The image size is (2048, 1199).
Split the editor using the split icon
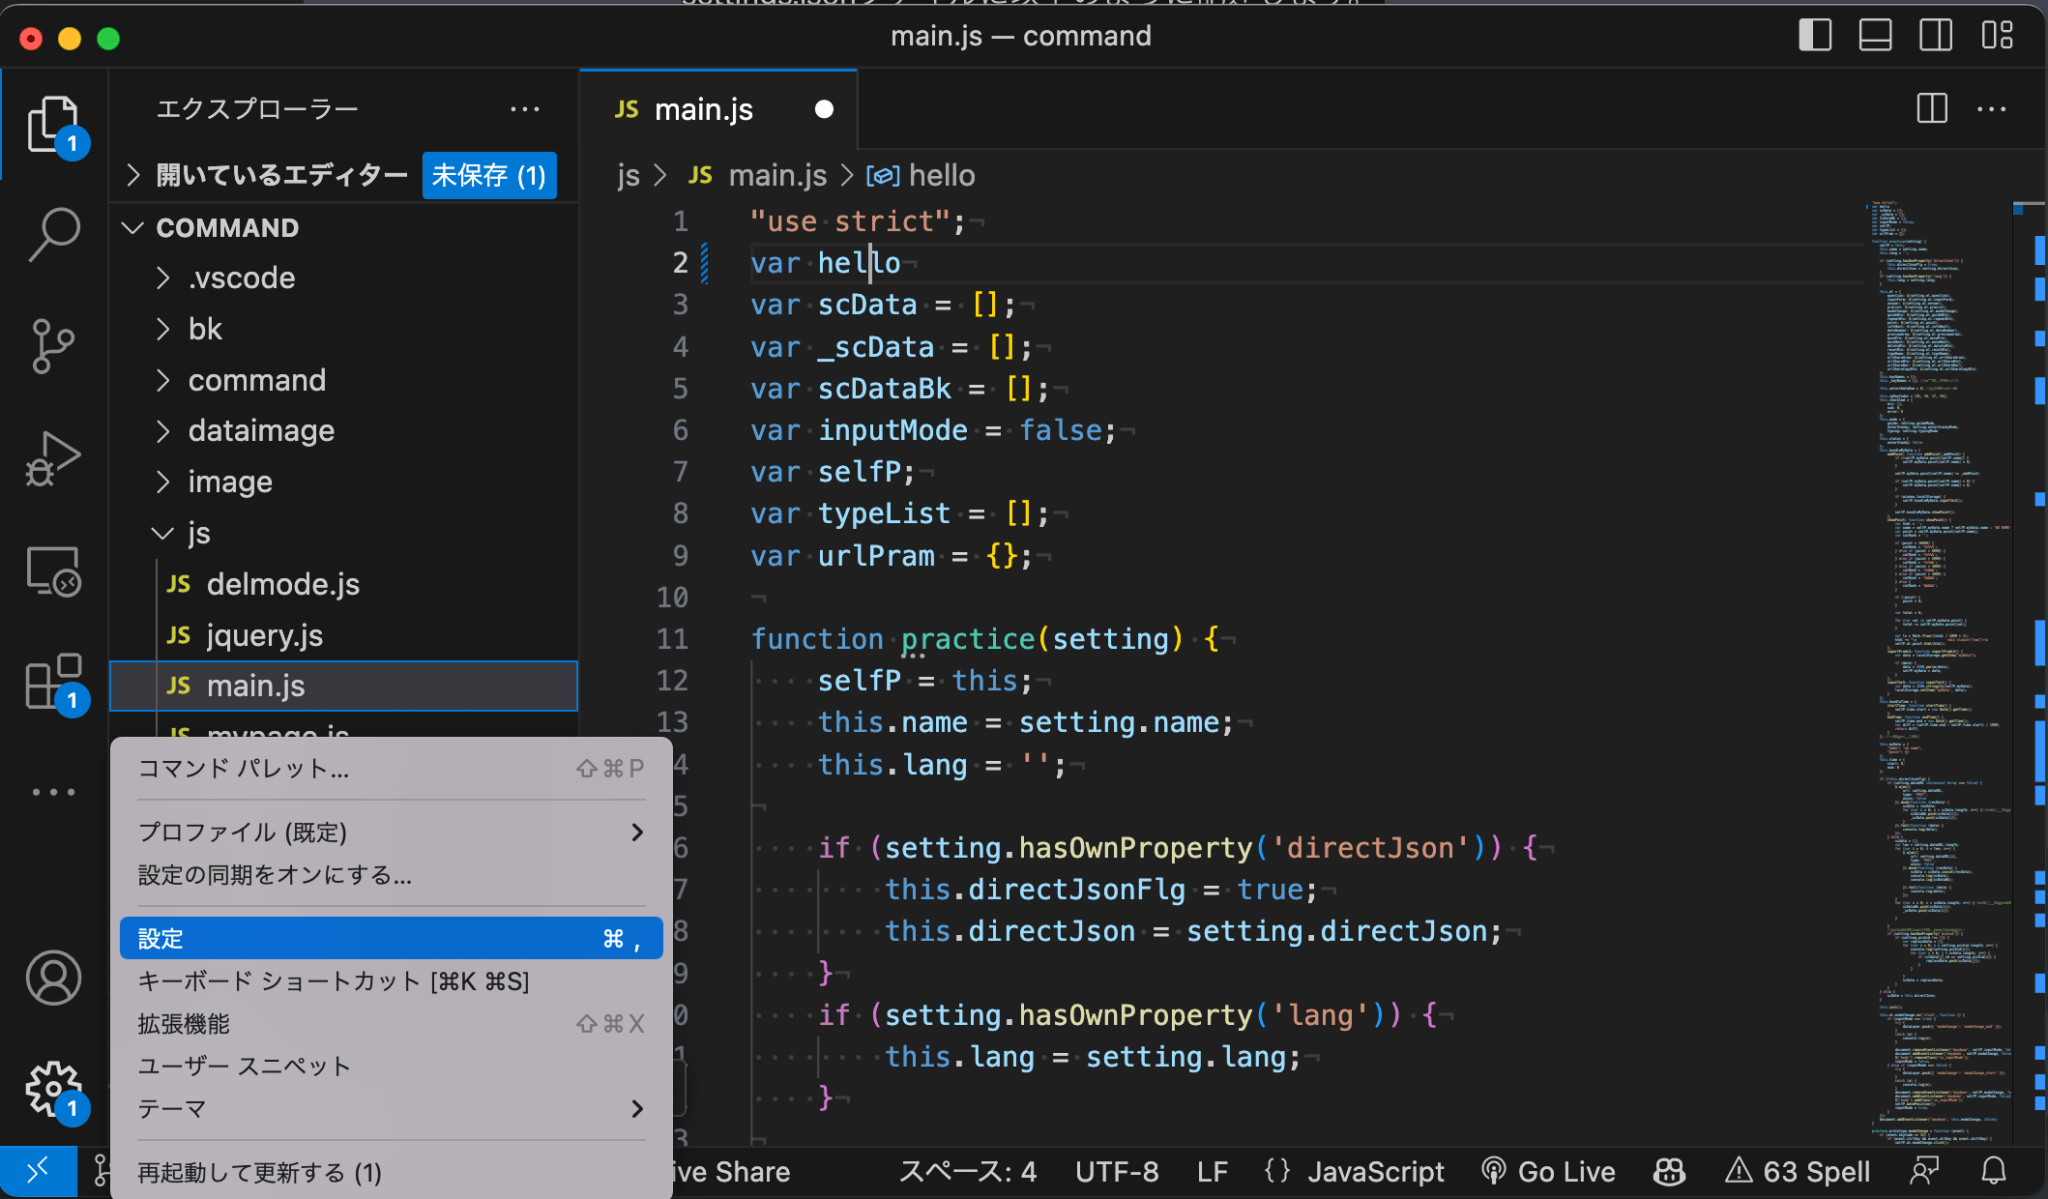[x=1930, y=108]
